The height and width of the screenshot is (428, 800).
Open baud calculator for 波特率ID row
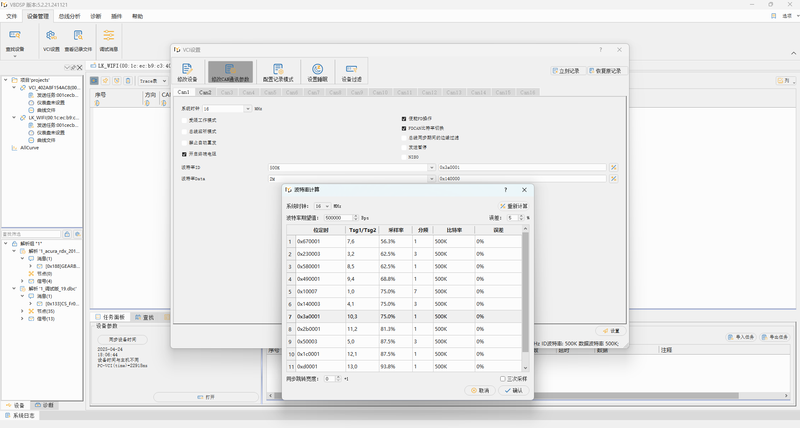[613, 167]
